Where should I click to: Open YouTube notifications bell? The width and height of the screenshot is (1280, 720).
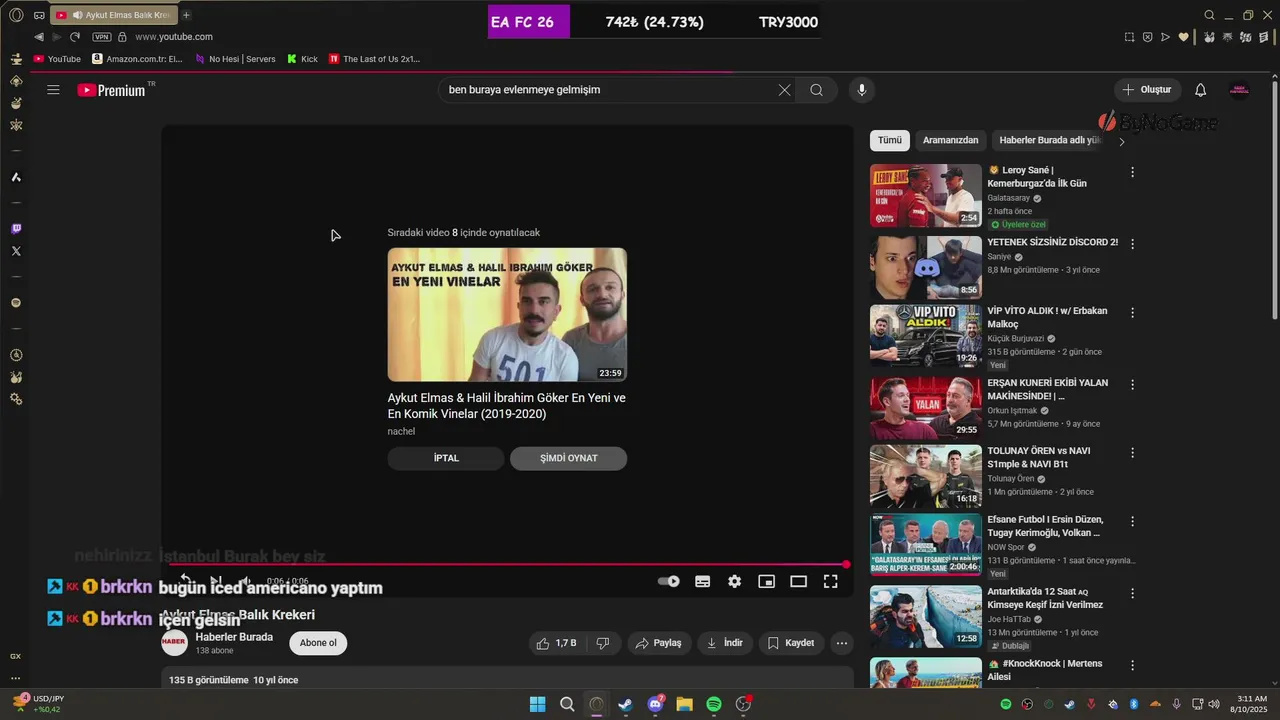click(1201, 90)
